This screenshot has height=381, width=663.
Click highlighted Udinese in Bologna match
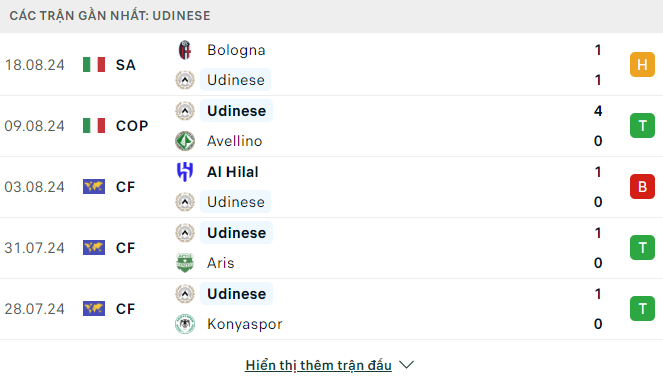(236, 80)
